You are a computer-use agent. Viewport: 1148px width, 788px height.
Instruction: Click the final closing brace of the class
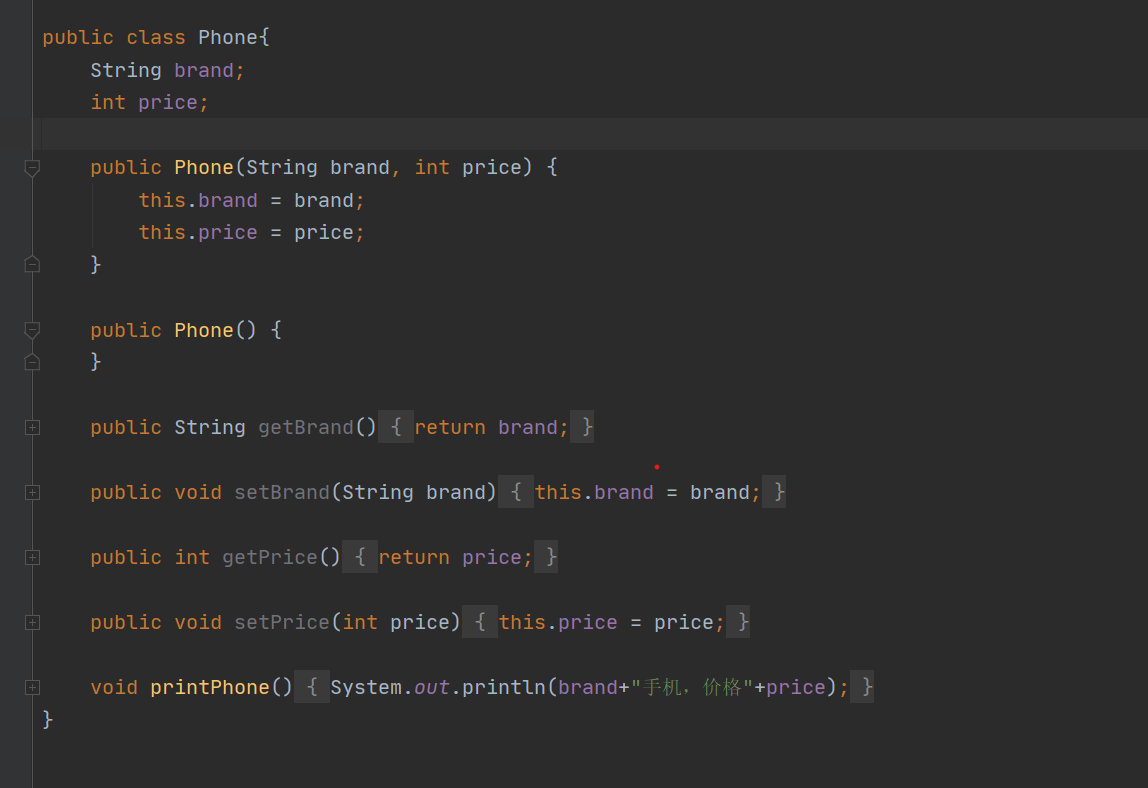[48, 719]
